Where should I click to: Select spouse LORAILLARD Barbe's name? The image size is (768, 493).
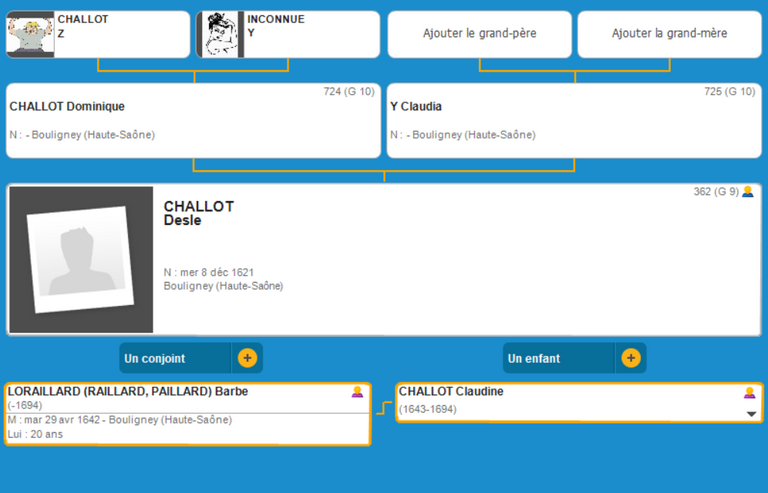click(x=128, y=392)
